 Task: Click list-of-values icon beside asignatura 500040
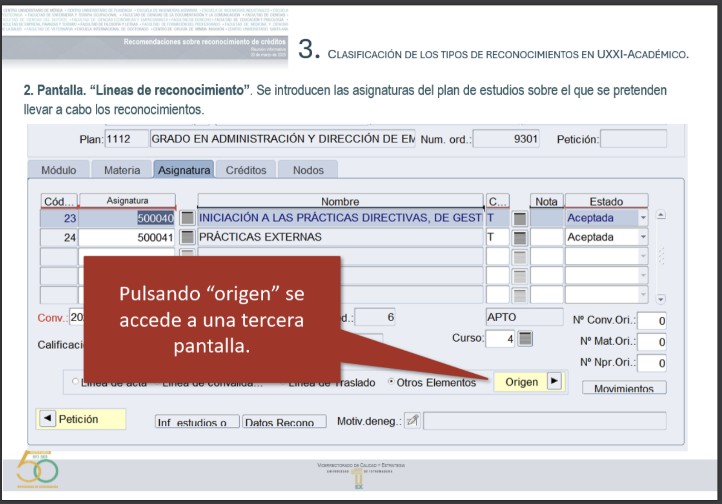tap(187, 217)
